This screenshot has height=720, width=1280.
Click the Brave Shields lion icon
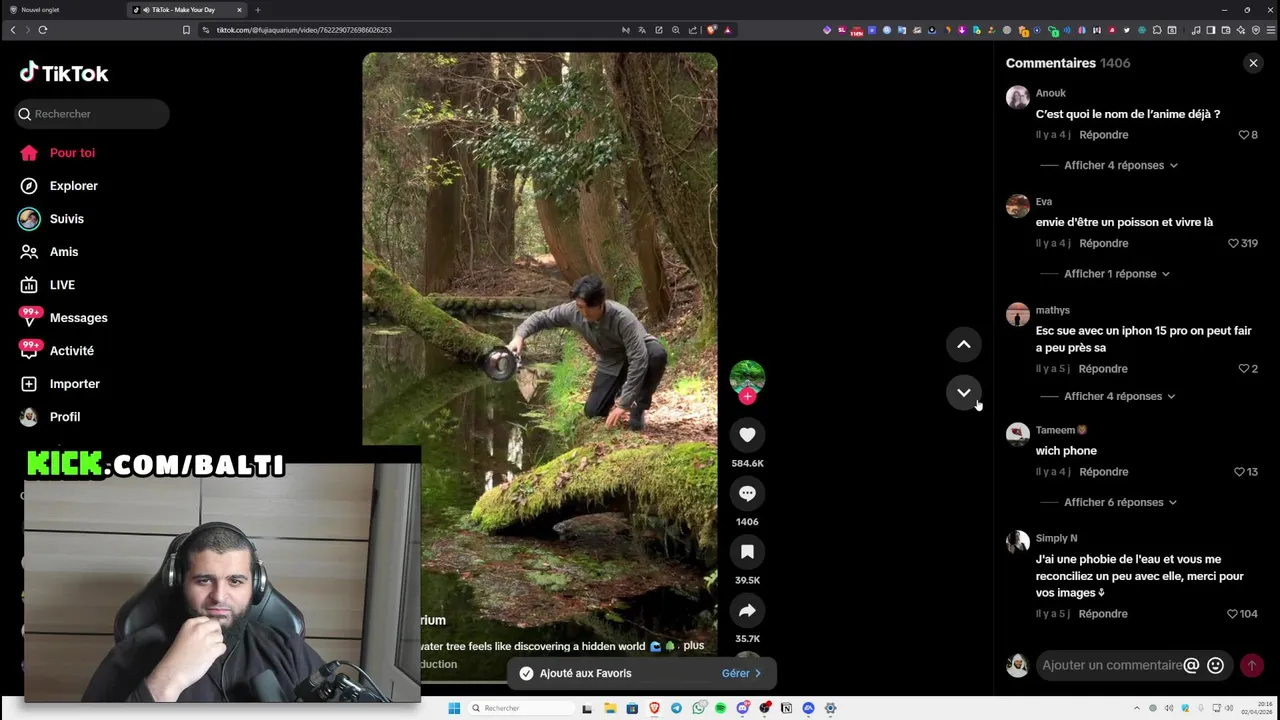[x=711, y=30]
